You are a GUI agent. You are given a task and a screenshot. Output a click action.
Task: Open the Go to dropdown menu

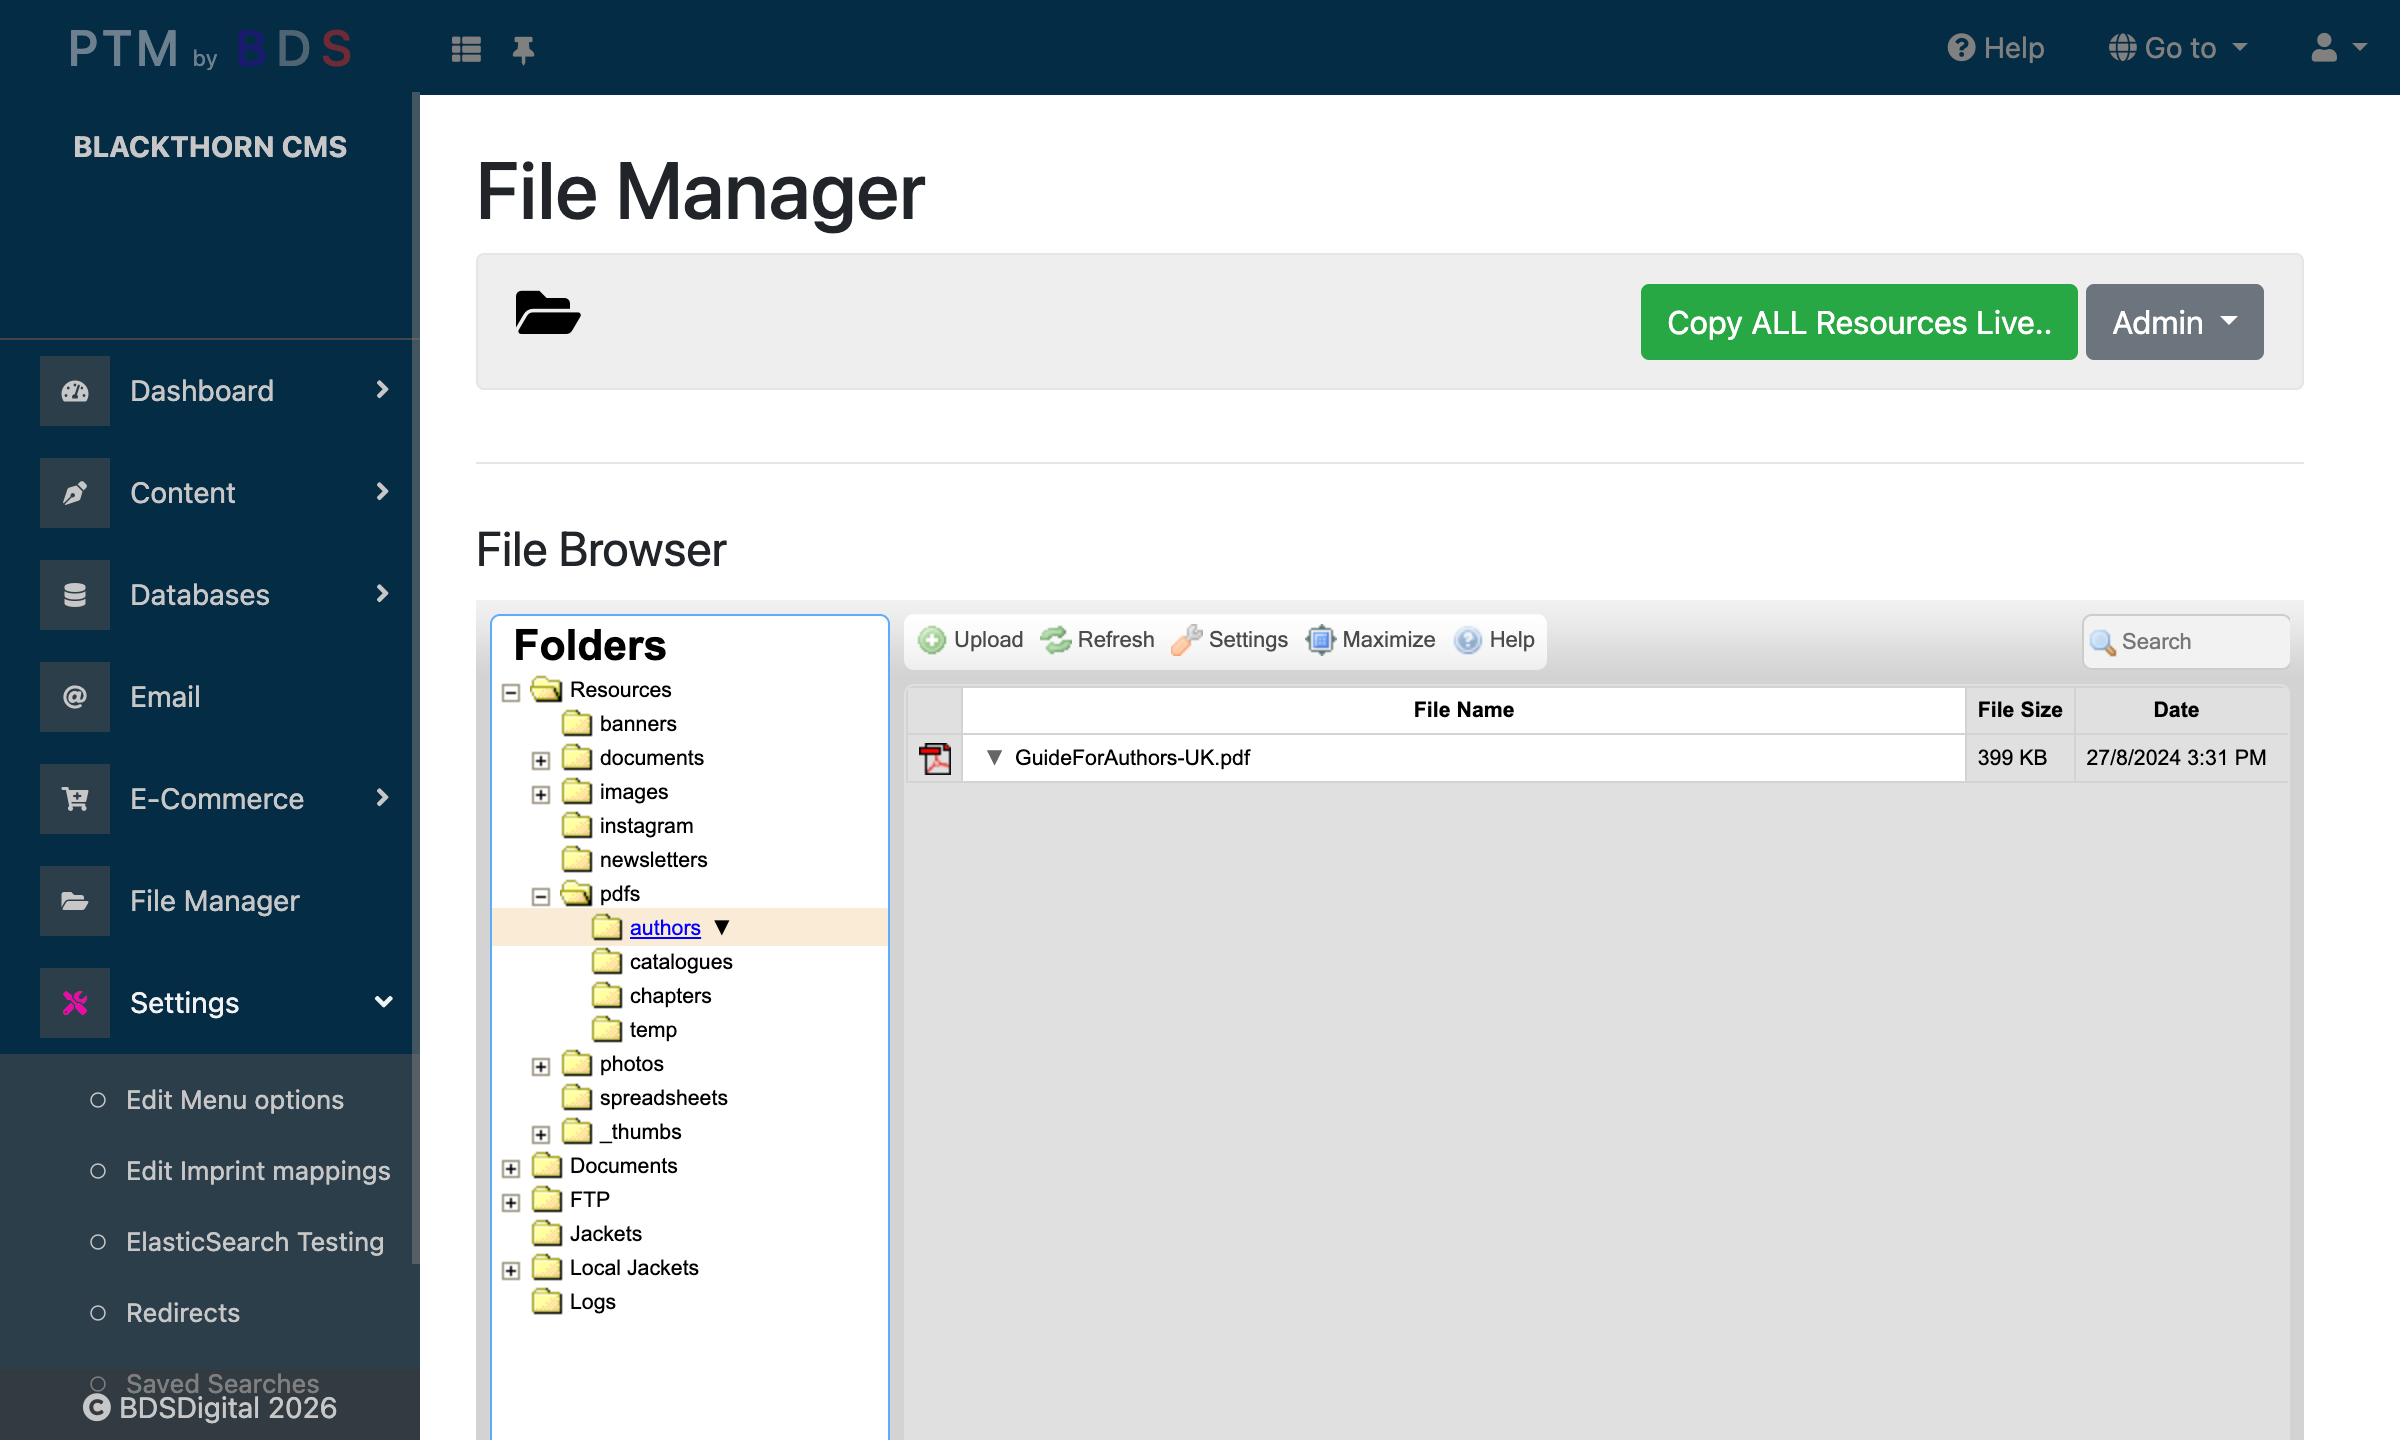tap(2178, 48)
